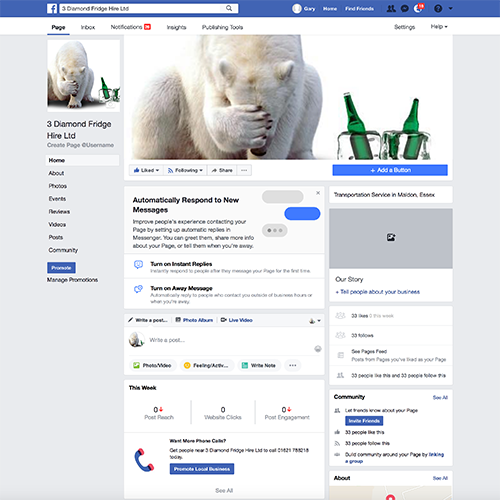This screenshot has width=500, height=500.
Task: Click Add a Button
Action: click(x=390, y=170)
